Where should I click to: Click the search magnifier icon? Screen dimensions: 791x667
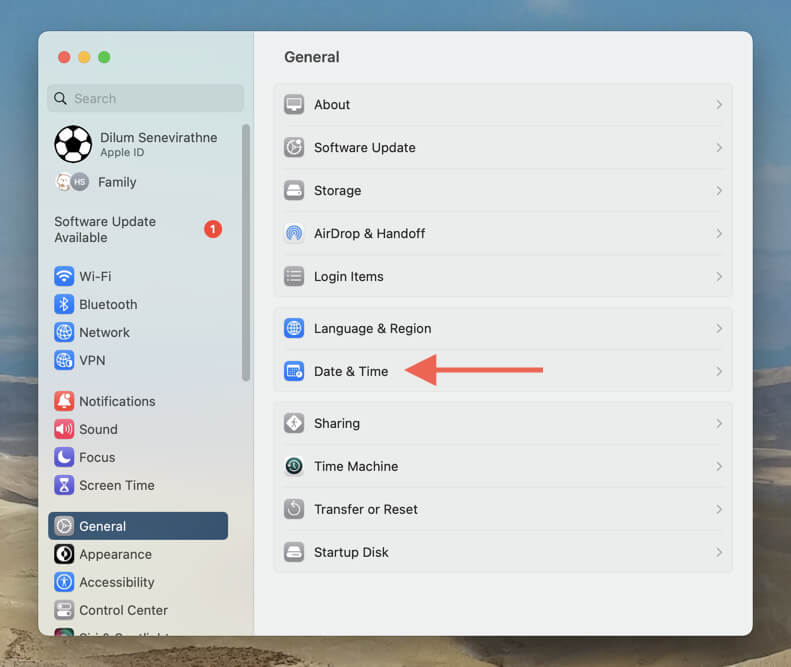[x=60, y=98]
